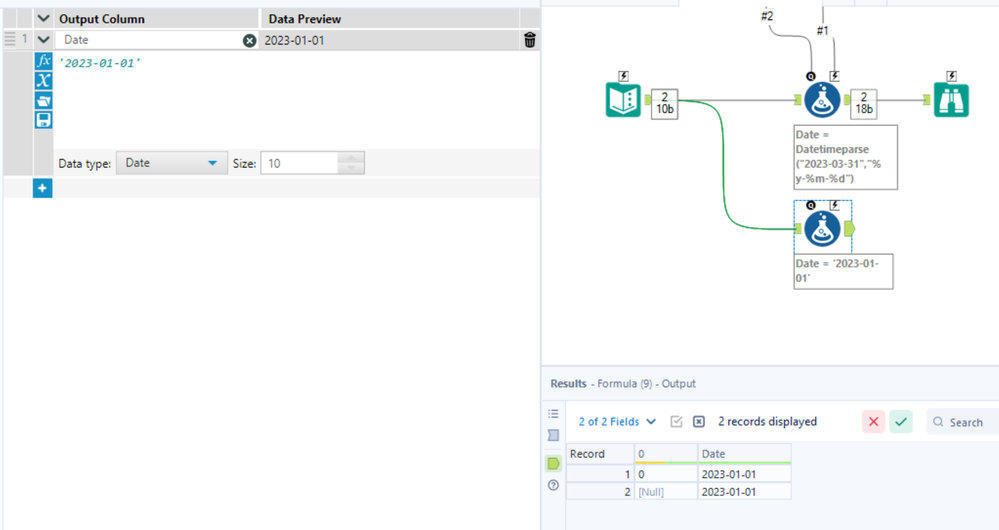
Task: Click the green checkmark apply button
Action: pyautogui.click(x=901, y=422)
